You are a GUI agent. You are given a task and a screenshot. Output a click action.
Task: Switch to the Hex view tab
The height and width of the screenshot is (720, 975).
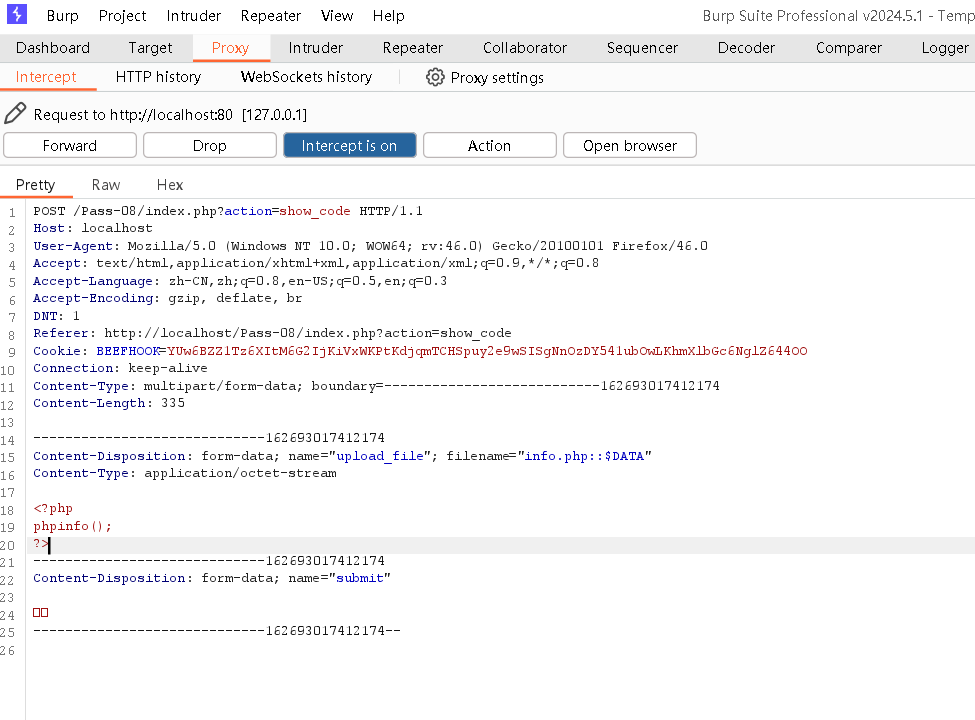(170, 185)
